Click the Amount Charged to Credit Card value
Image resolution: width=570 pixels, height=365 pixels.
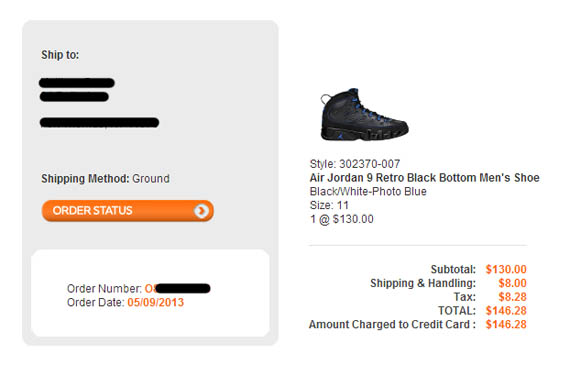[506, 325]
